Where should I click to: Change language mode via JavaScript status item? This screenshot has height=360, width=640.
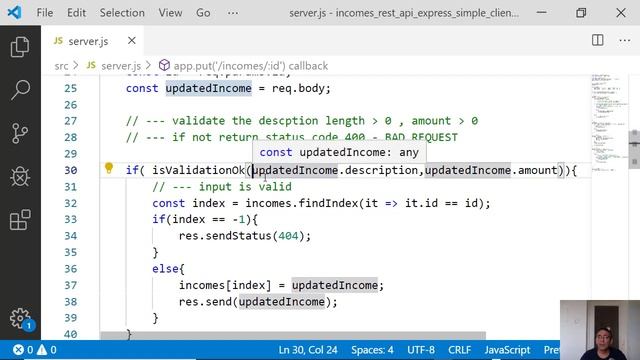coord(507,350)
